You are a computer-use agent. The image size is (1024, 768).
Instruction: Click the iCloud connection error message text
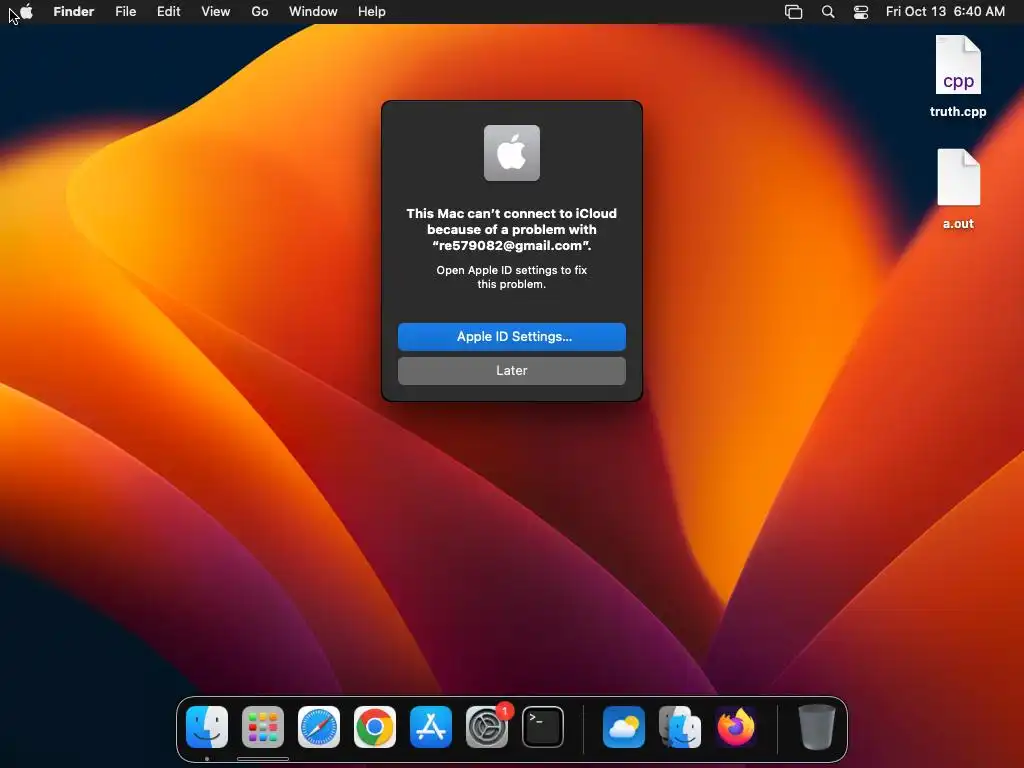click(512, 229)
